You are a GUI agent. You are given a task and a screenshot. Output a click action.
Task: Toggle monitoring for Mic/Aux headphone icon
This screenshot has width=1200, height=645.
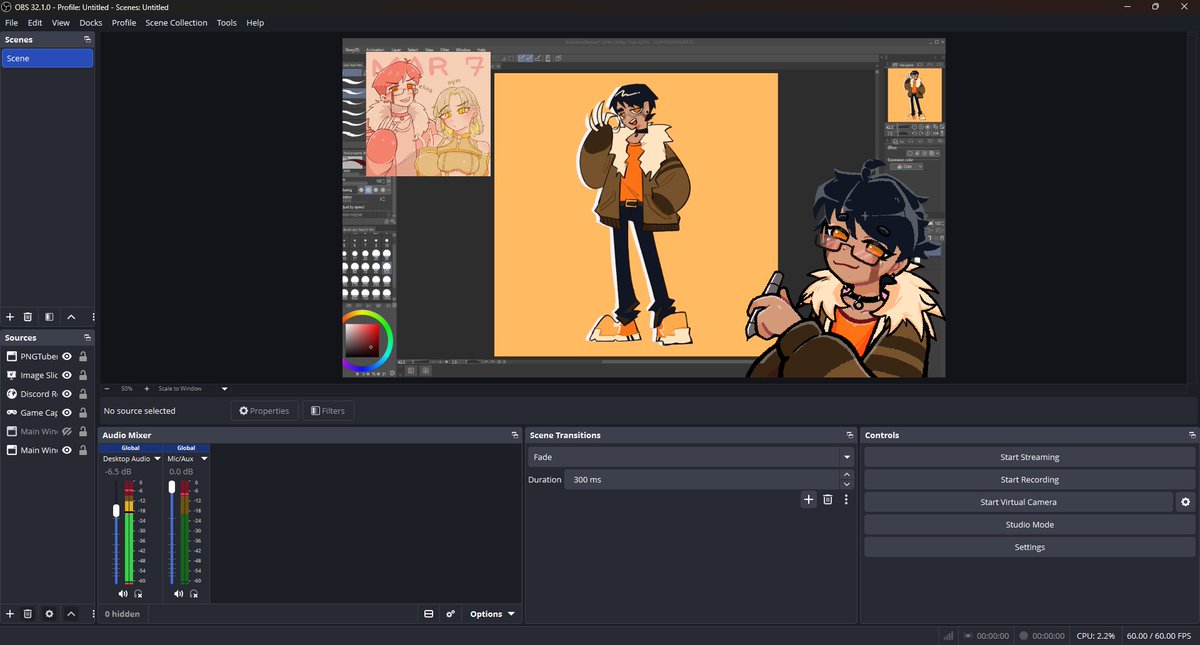194,594
